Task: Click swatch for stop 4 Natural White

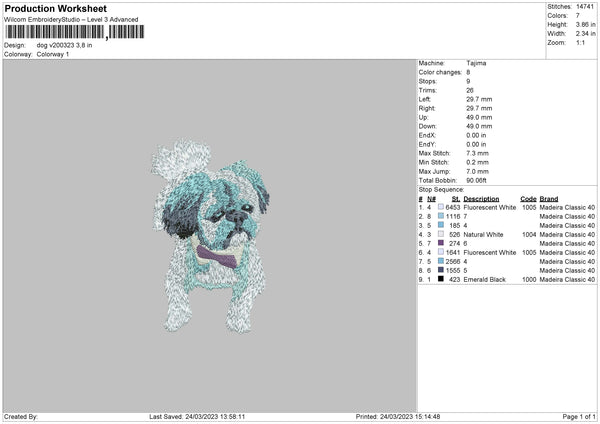Action: point(441,234)
